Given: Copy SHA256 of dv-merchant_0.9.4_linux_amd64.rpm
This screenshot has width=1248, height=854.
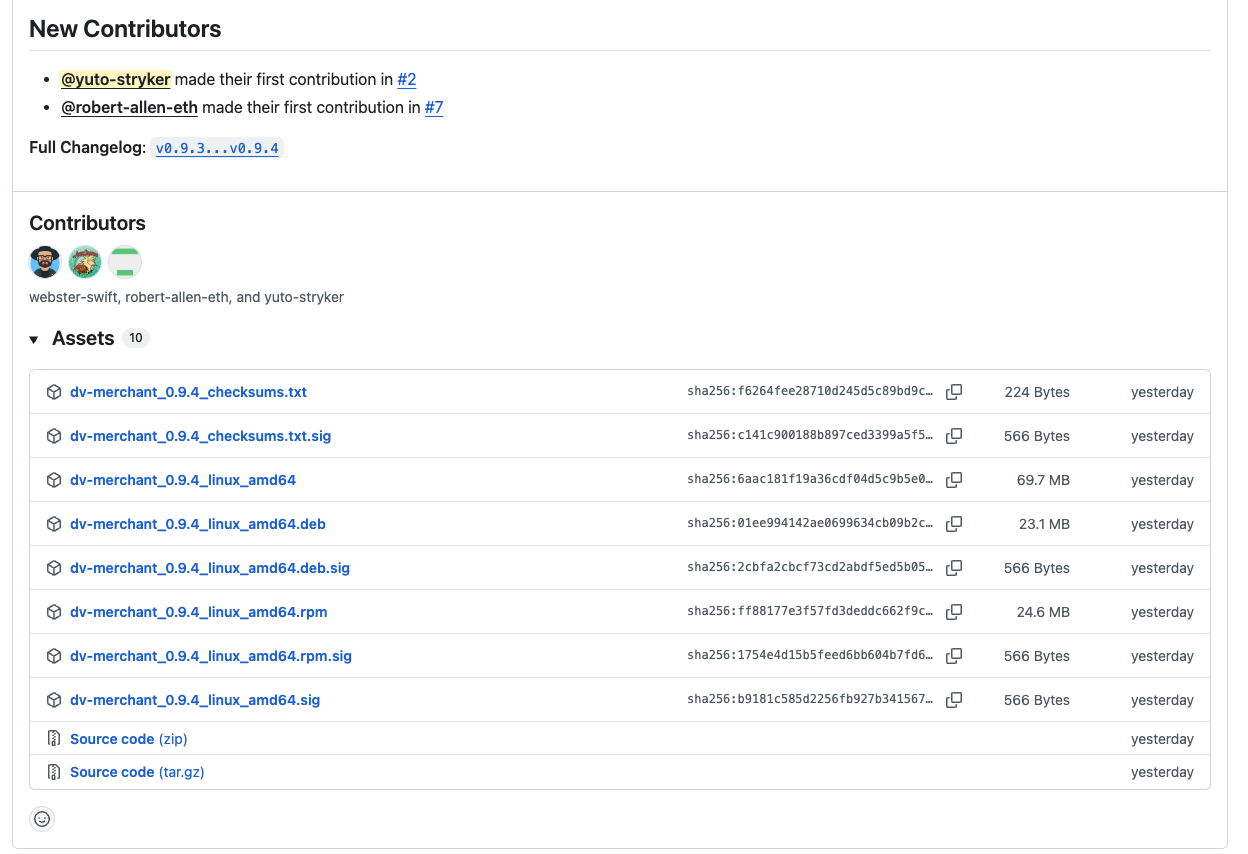Looking at the screenshot, I should 954,612.
